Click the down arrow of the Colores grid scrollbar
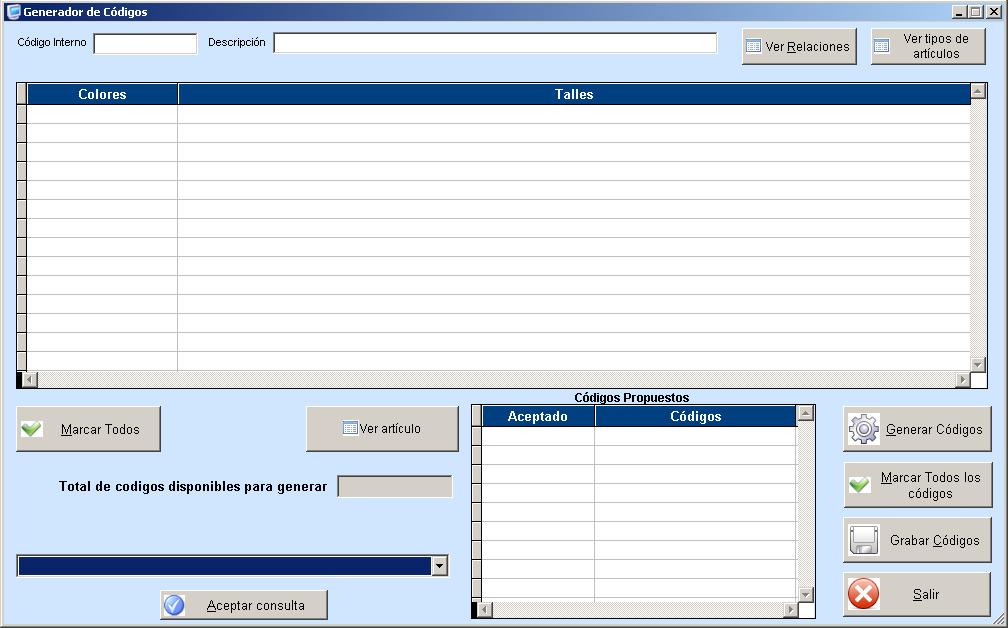 pos(978,364)
